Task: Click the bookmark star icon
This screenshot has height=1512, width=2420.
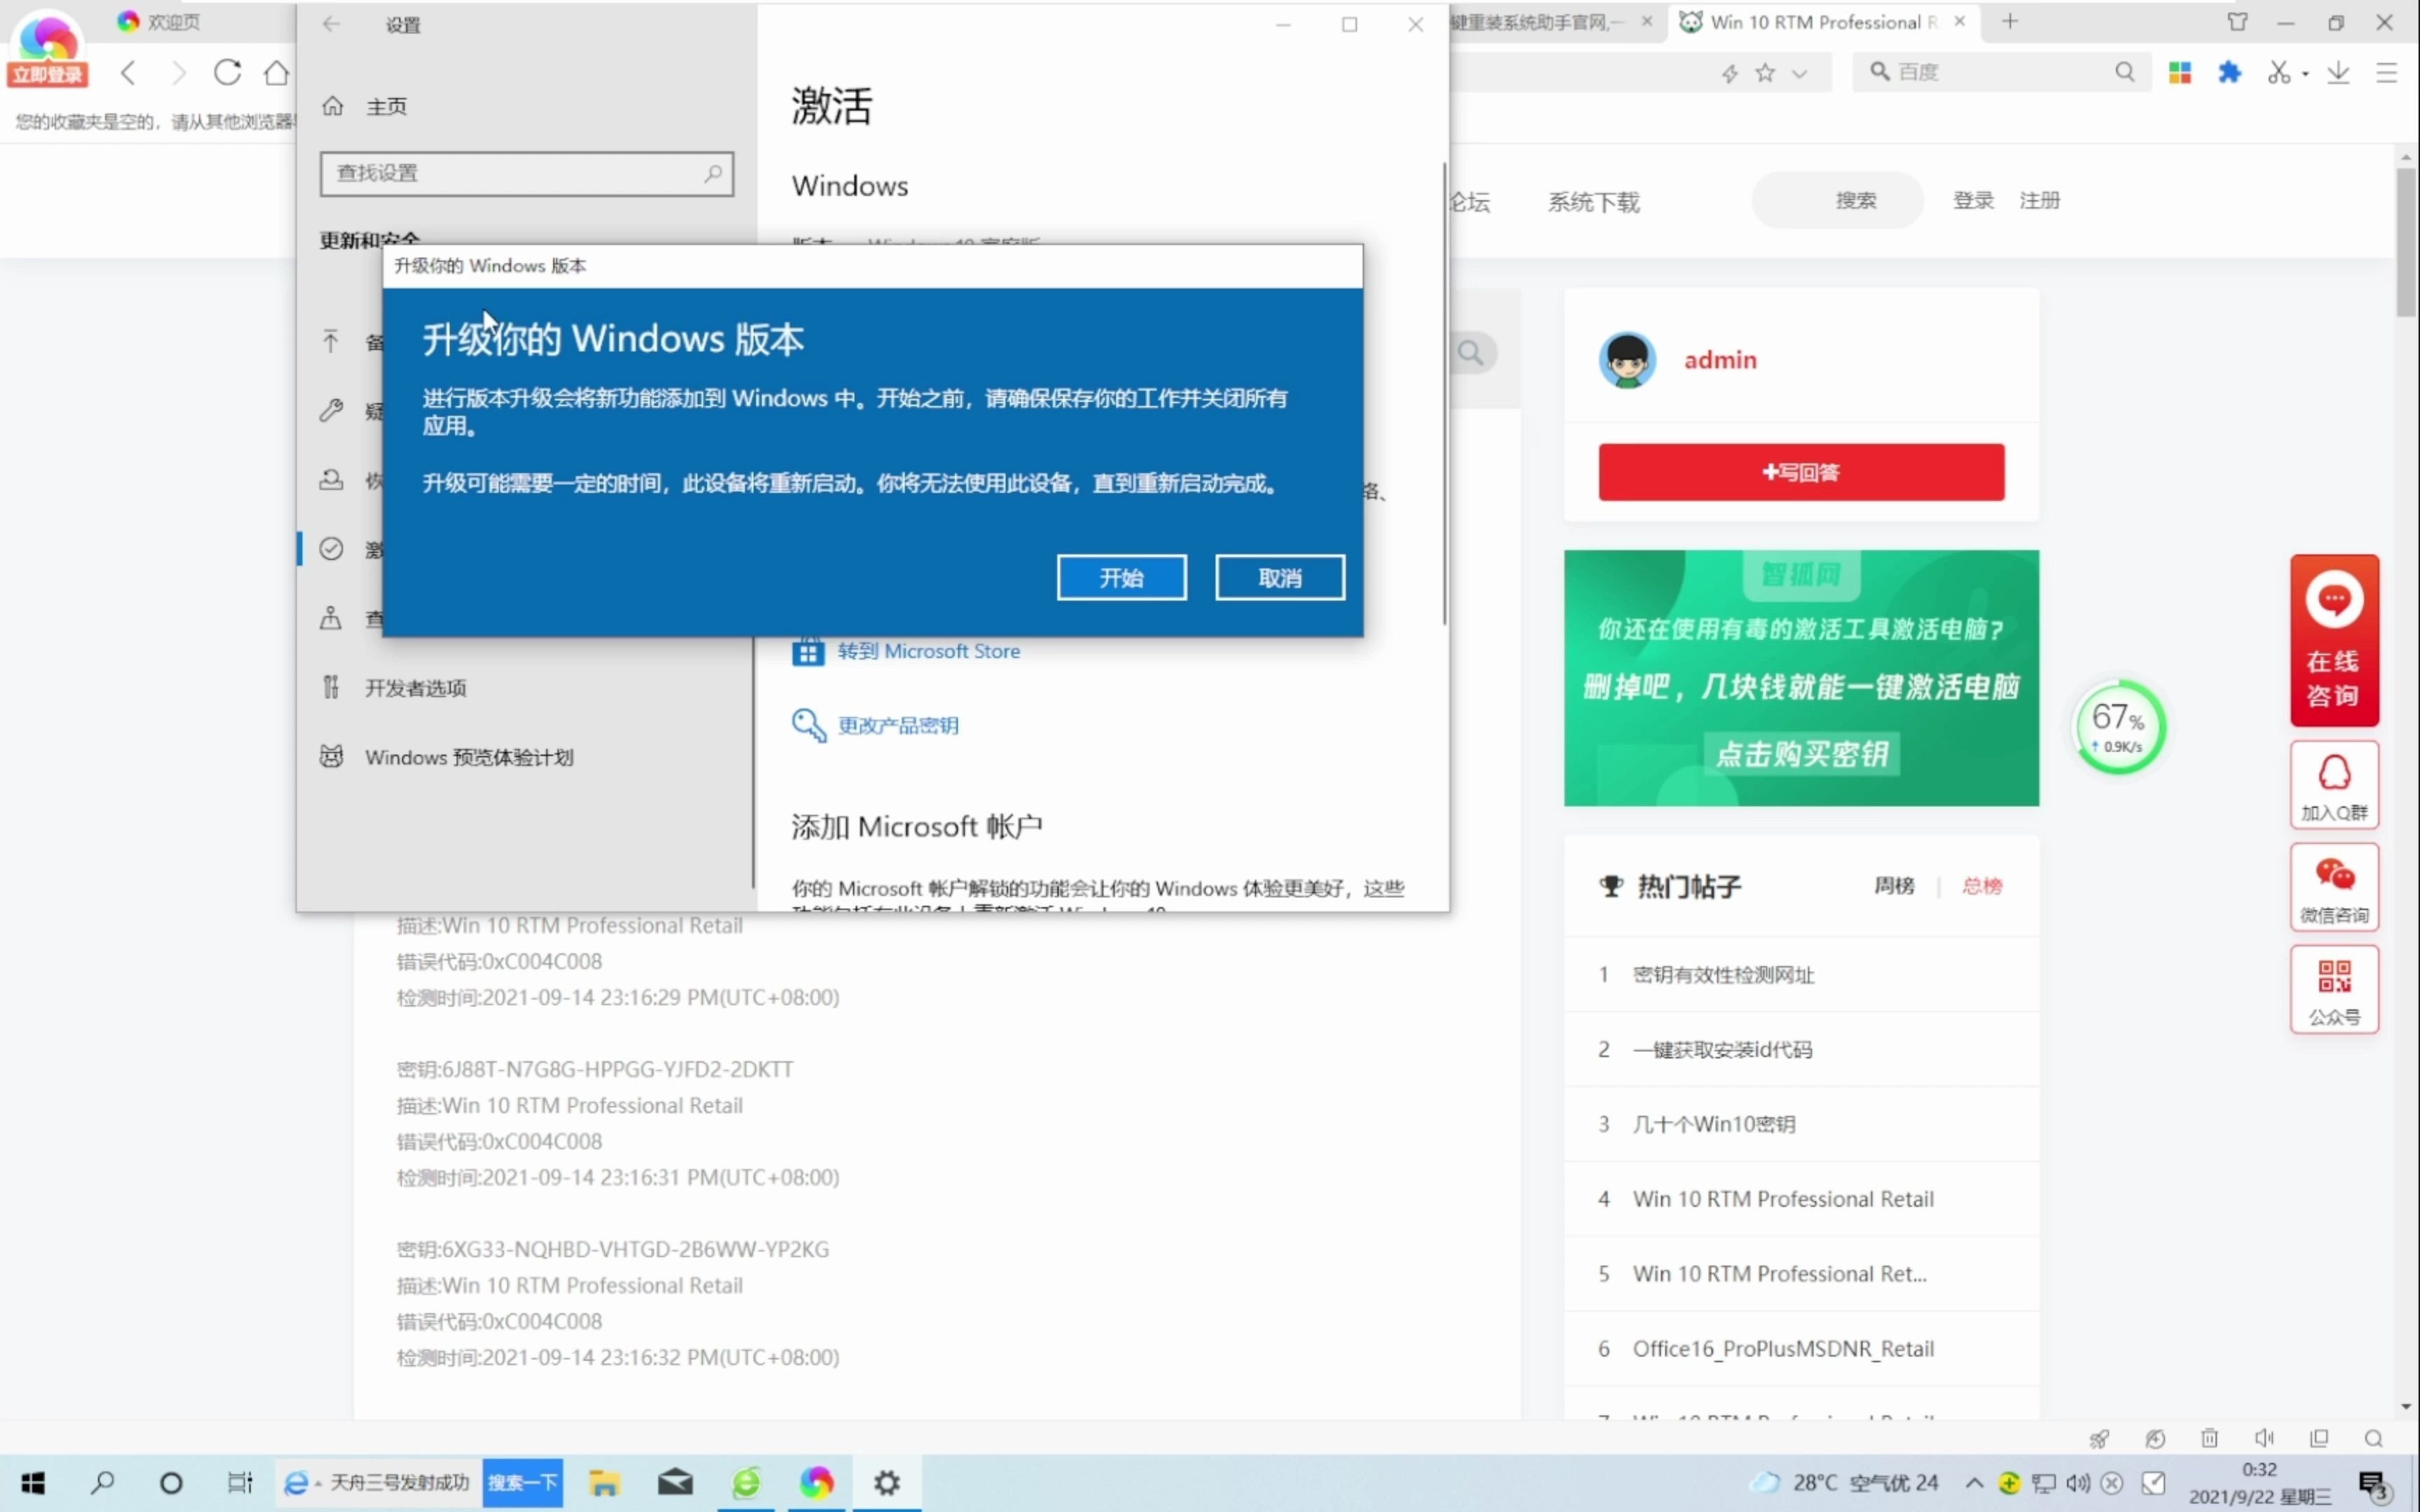Action: [1765, 72]
